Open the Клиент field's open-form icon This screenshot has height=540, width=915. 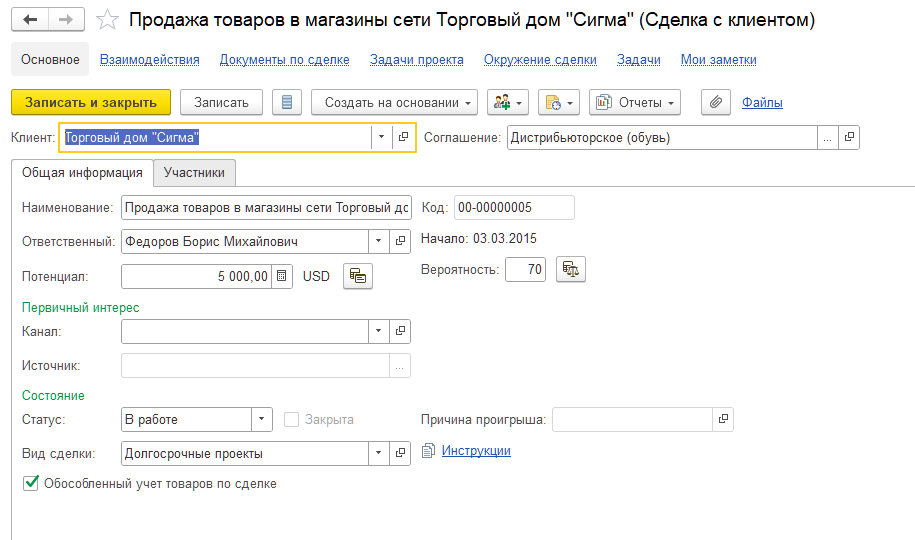[403, 137]
